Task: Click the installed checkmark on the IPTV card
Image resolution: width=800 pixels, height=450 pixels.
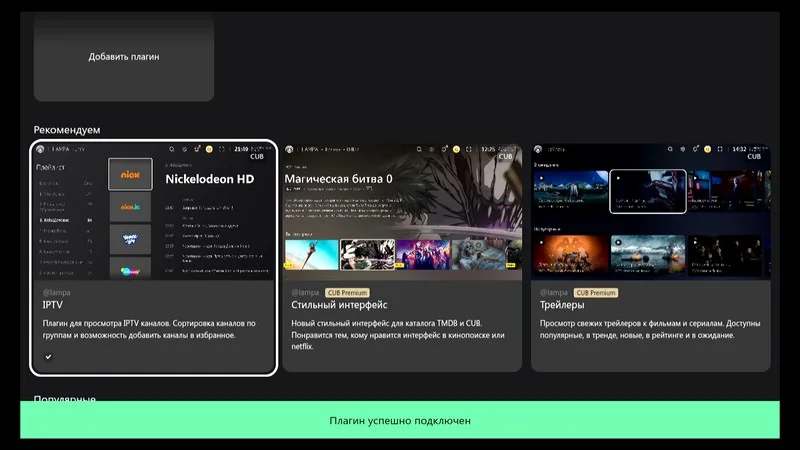Action: coord(48,357)
